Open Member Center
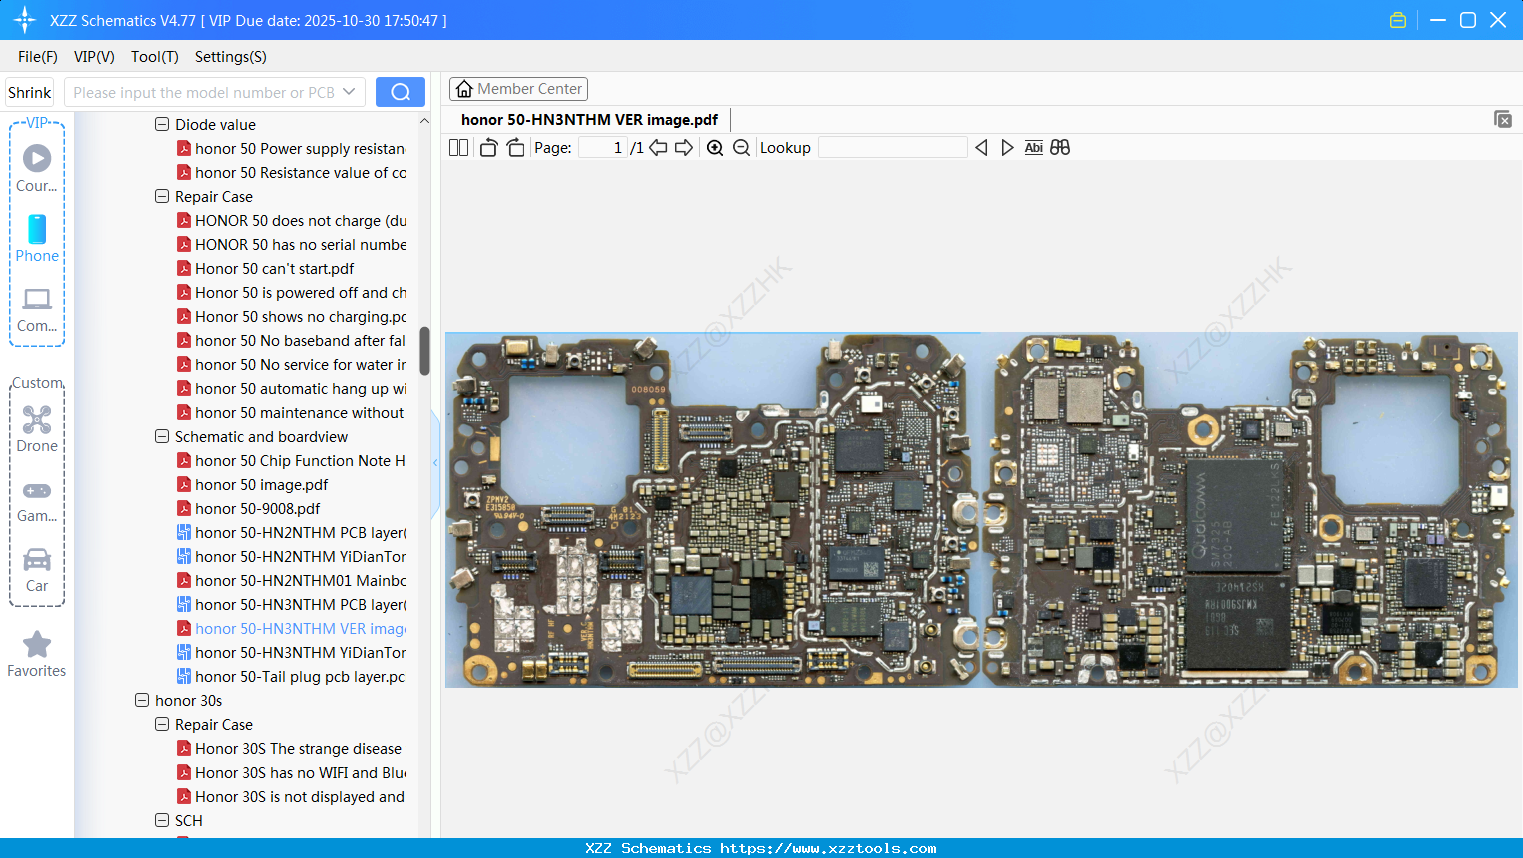This screenshot has height=858, width=1523. coord(518,89)
